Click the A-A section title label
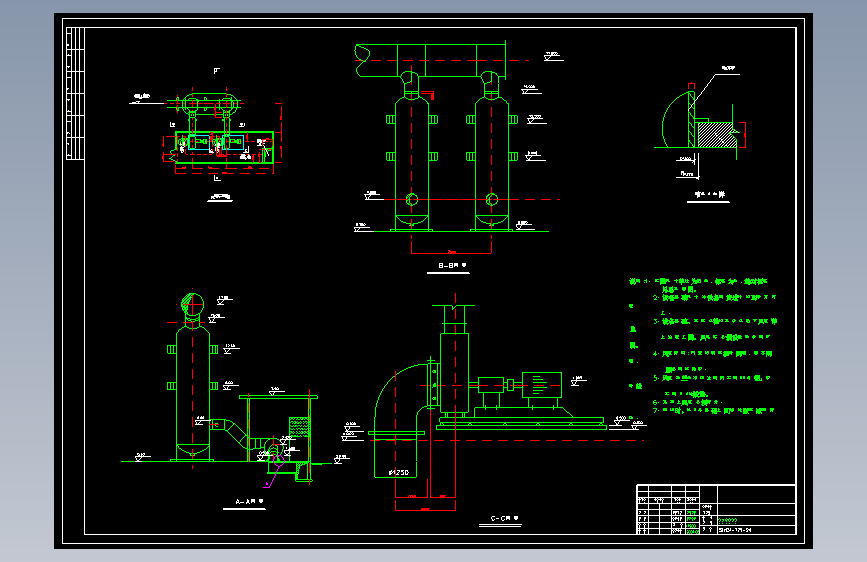 click(249, 502)
